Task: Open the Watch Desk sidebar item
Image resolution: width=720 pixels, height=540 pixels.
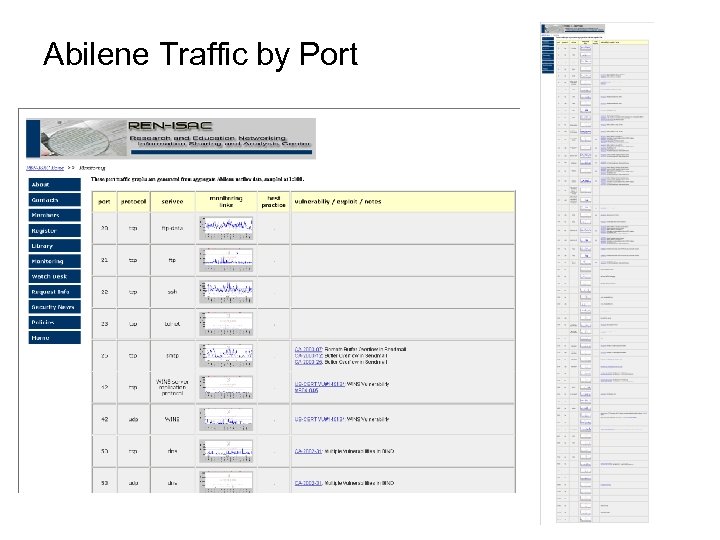Action: click(x=54, y=276)
